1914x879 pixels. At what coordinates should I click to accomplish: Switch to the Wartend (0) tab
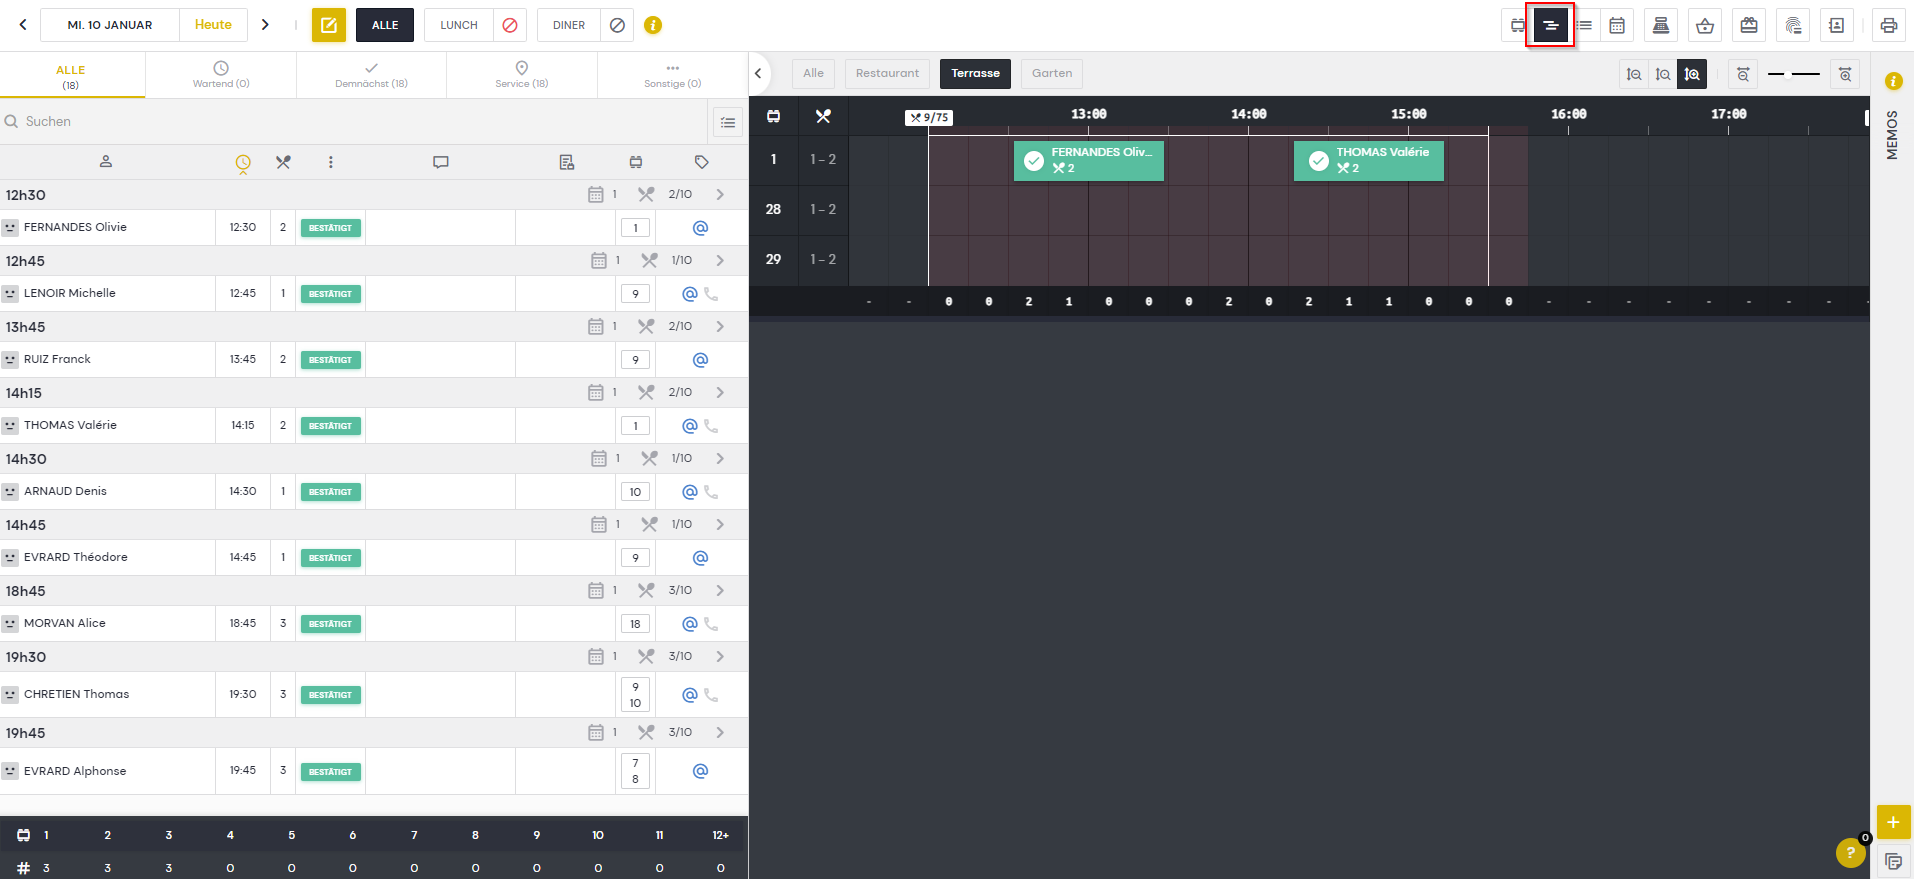point(221,75)
